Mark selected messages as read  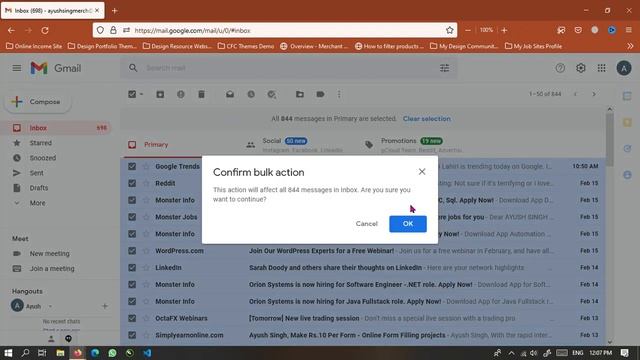(230, 94)
